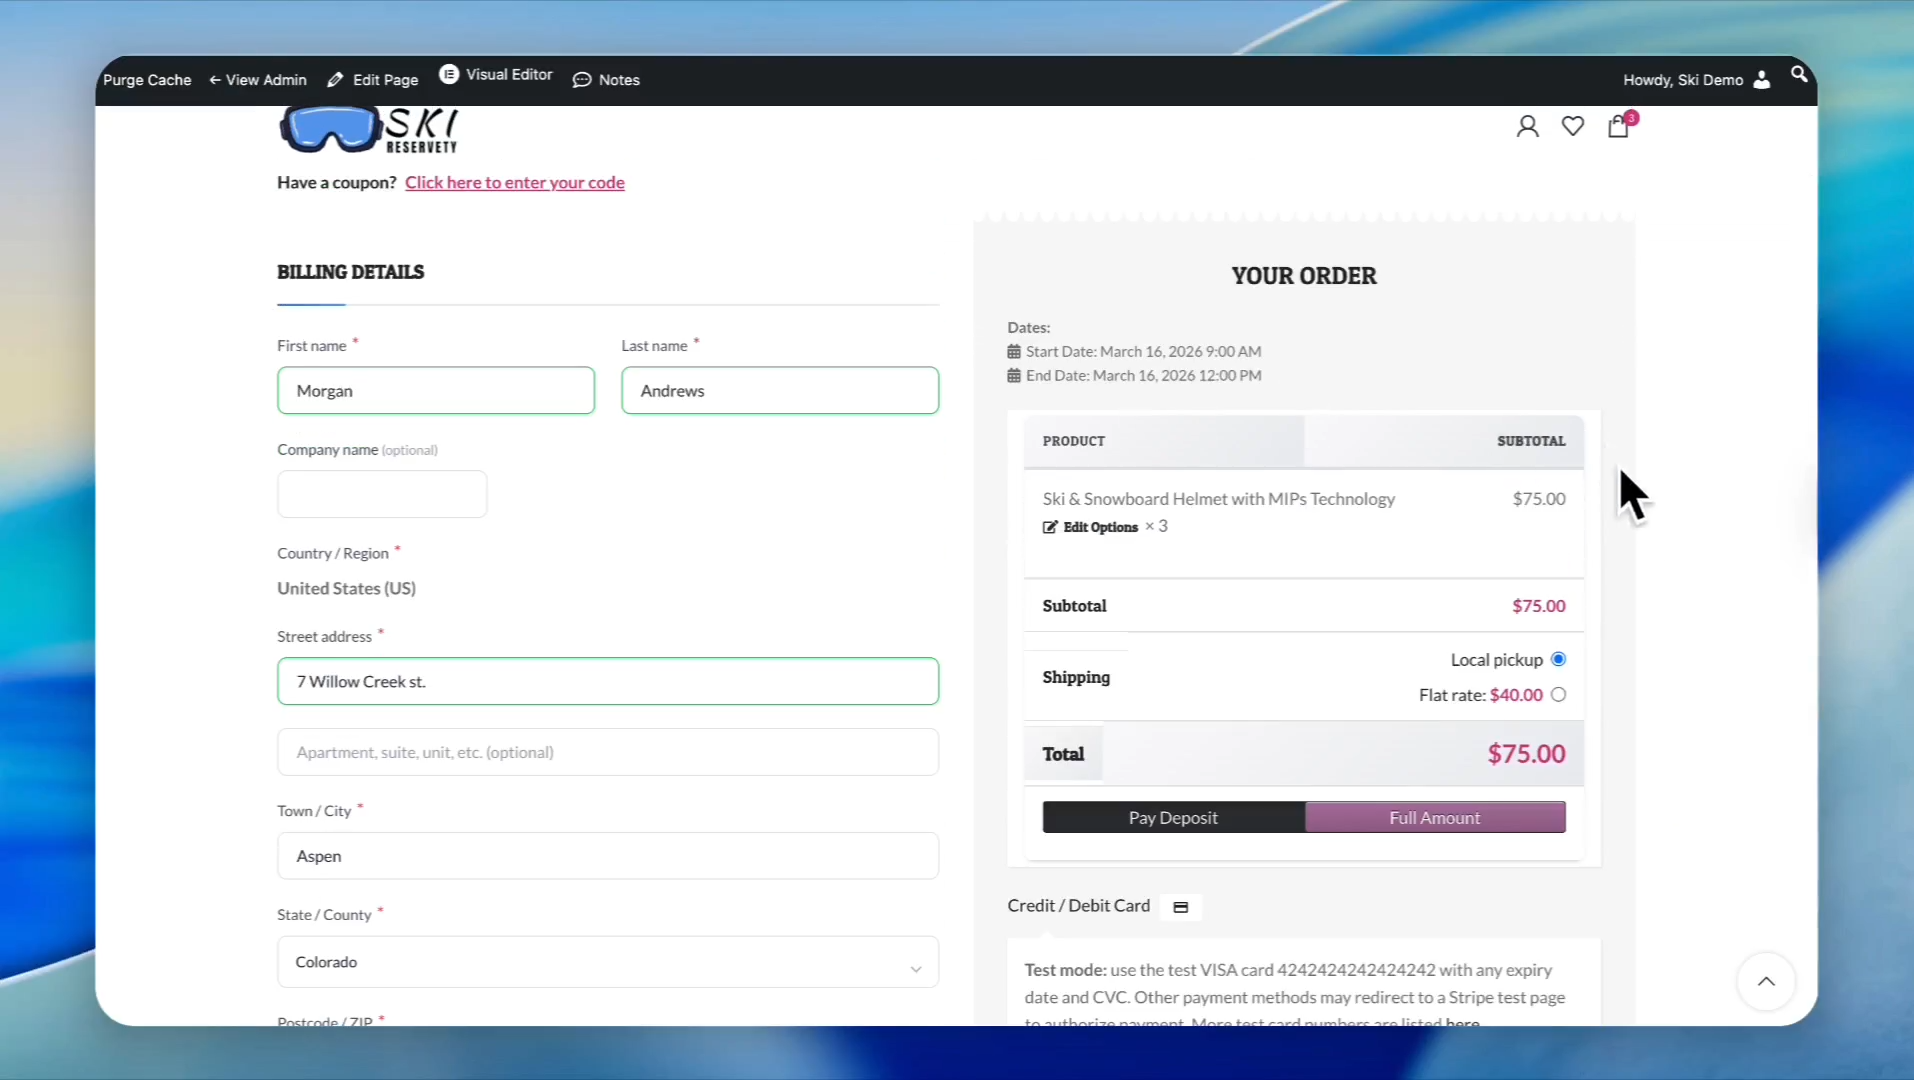Select the Local pickup shipping option
Screen dimensions: 1914x1080
pos(1558,659)
